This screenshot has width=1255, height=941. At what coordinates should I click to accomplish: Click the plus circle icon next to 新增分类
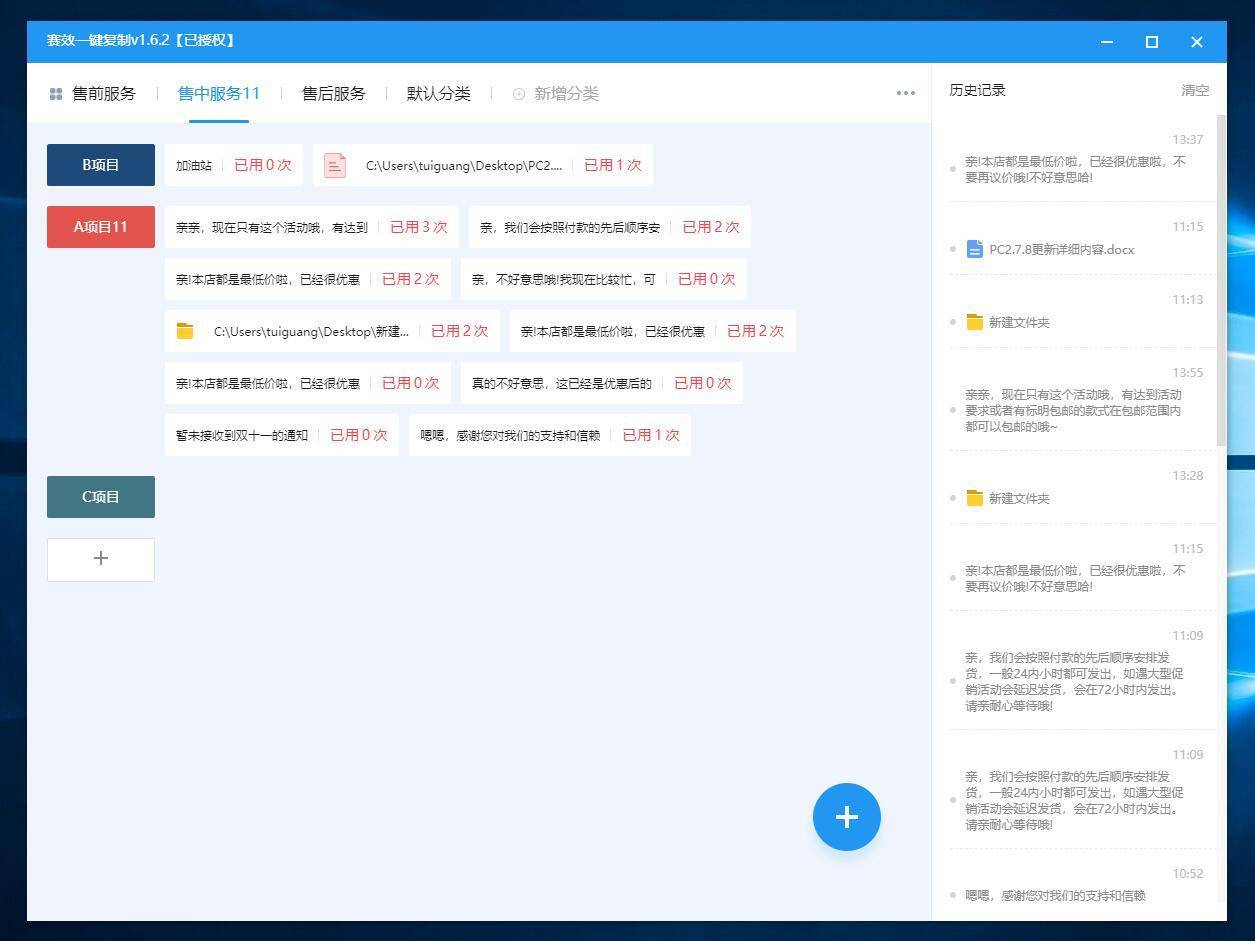click(519, 94)
